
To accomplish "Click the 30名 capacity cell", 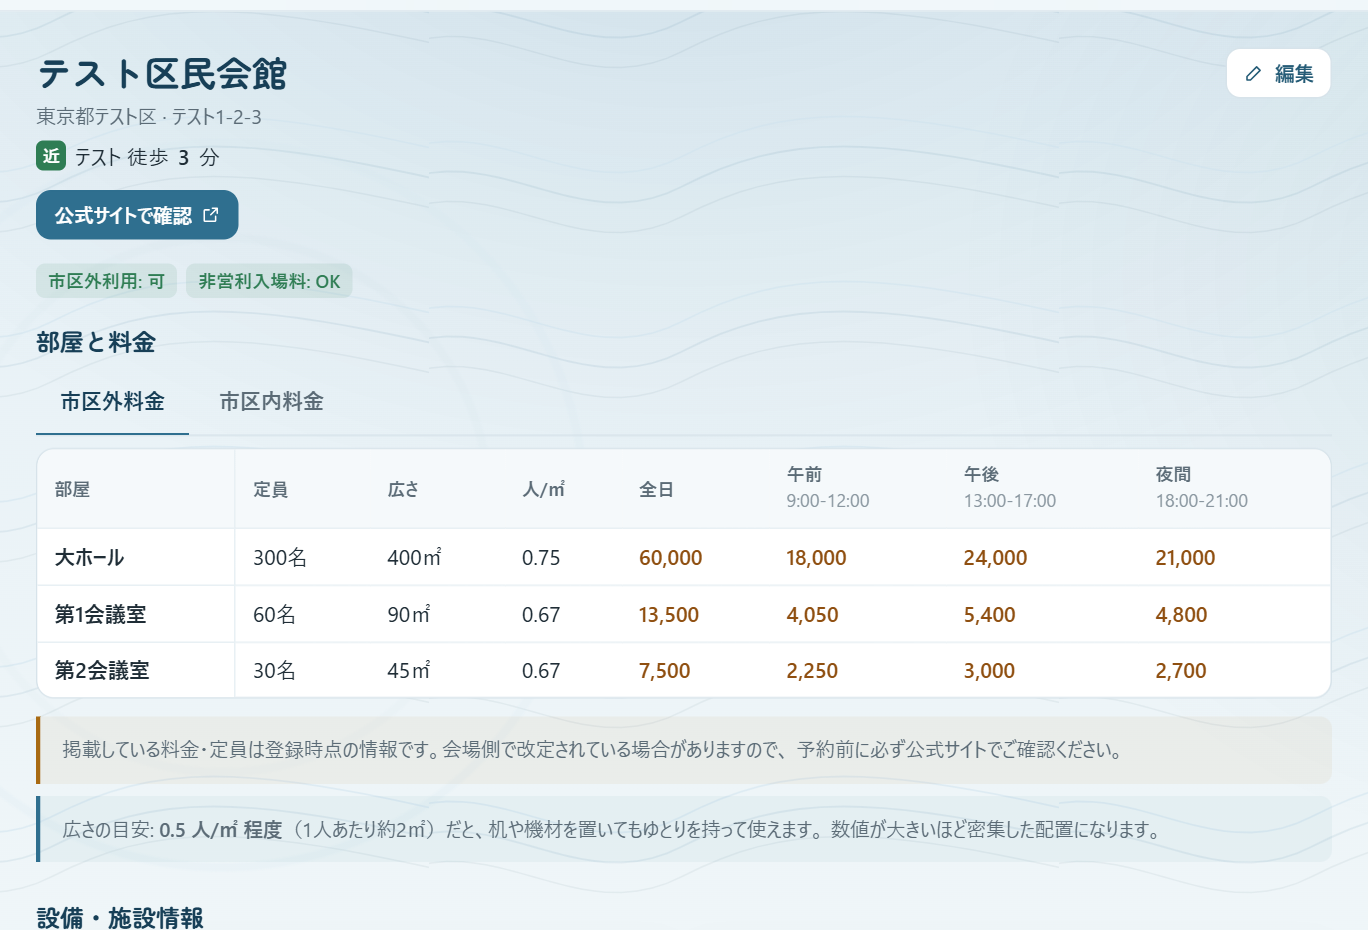I will point(274,670).
